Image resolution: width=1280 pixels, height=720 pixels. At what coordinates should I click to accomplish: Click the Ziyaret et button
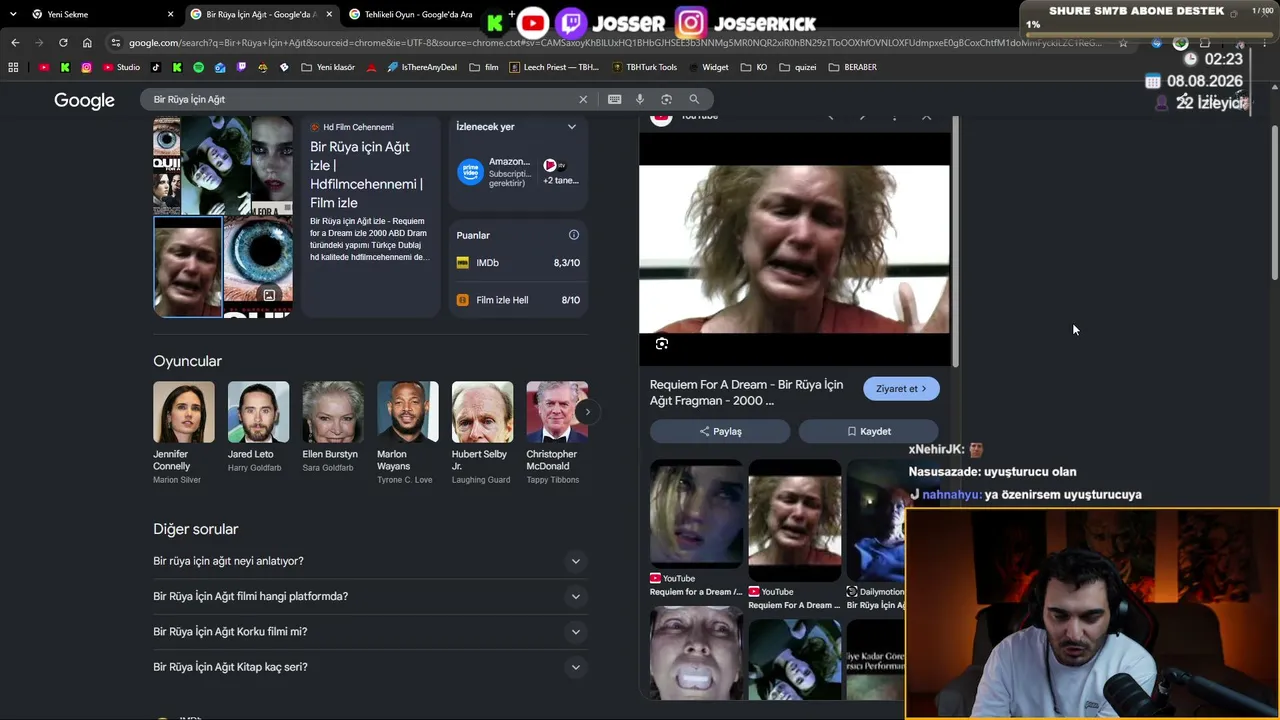(901, 389)
